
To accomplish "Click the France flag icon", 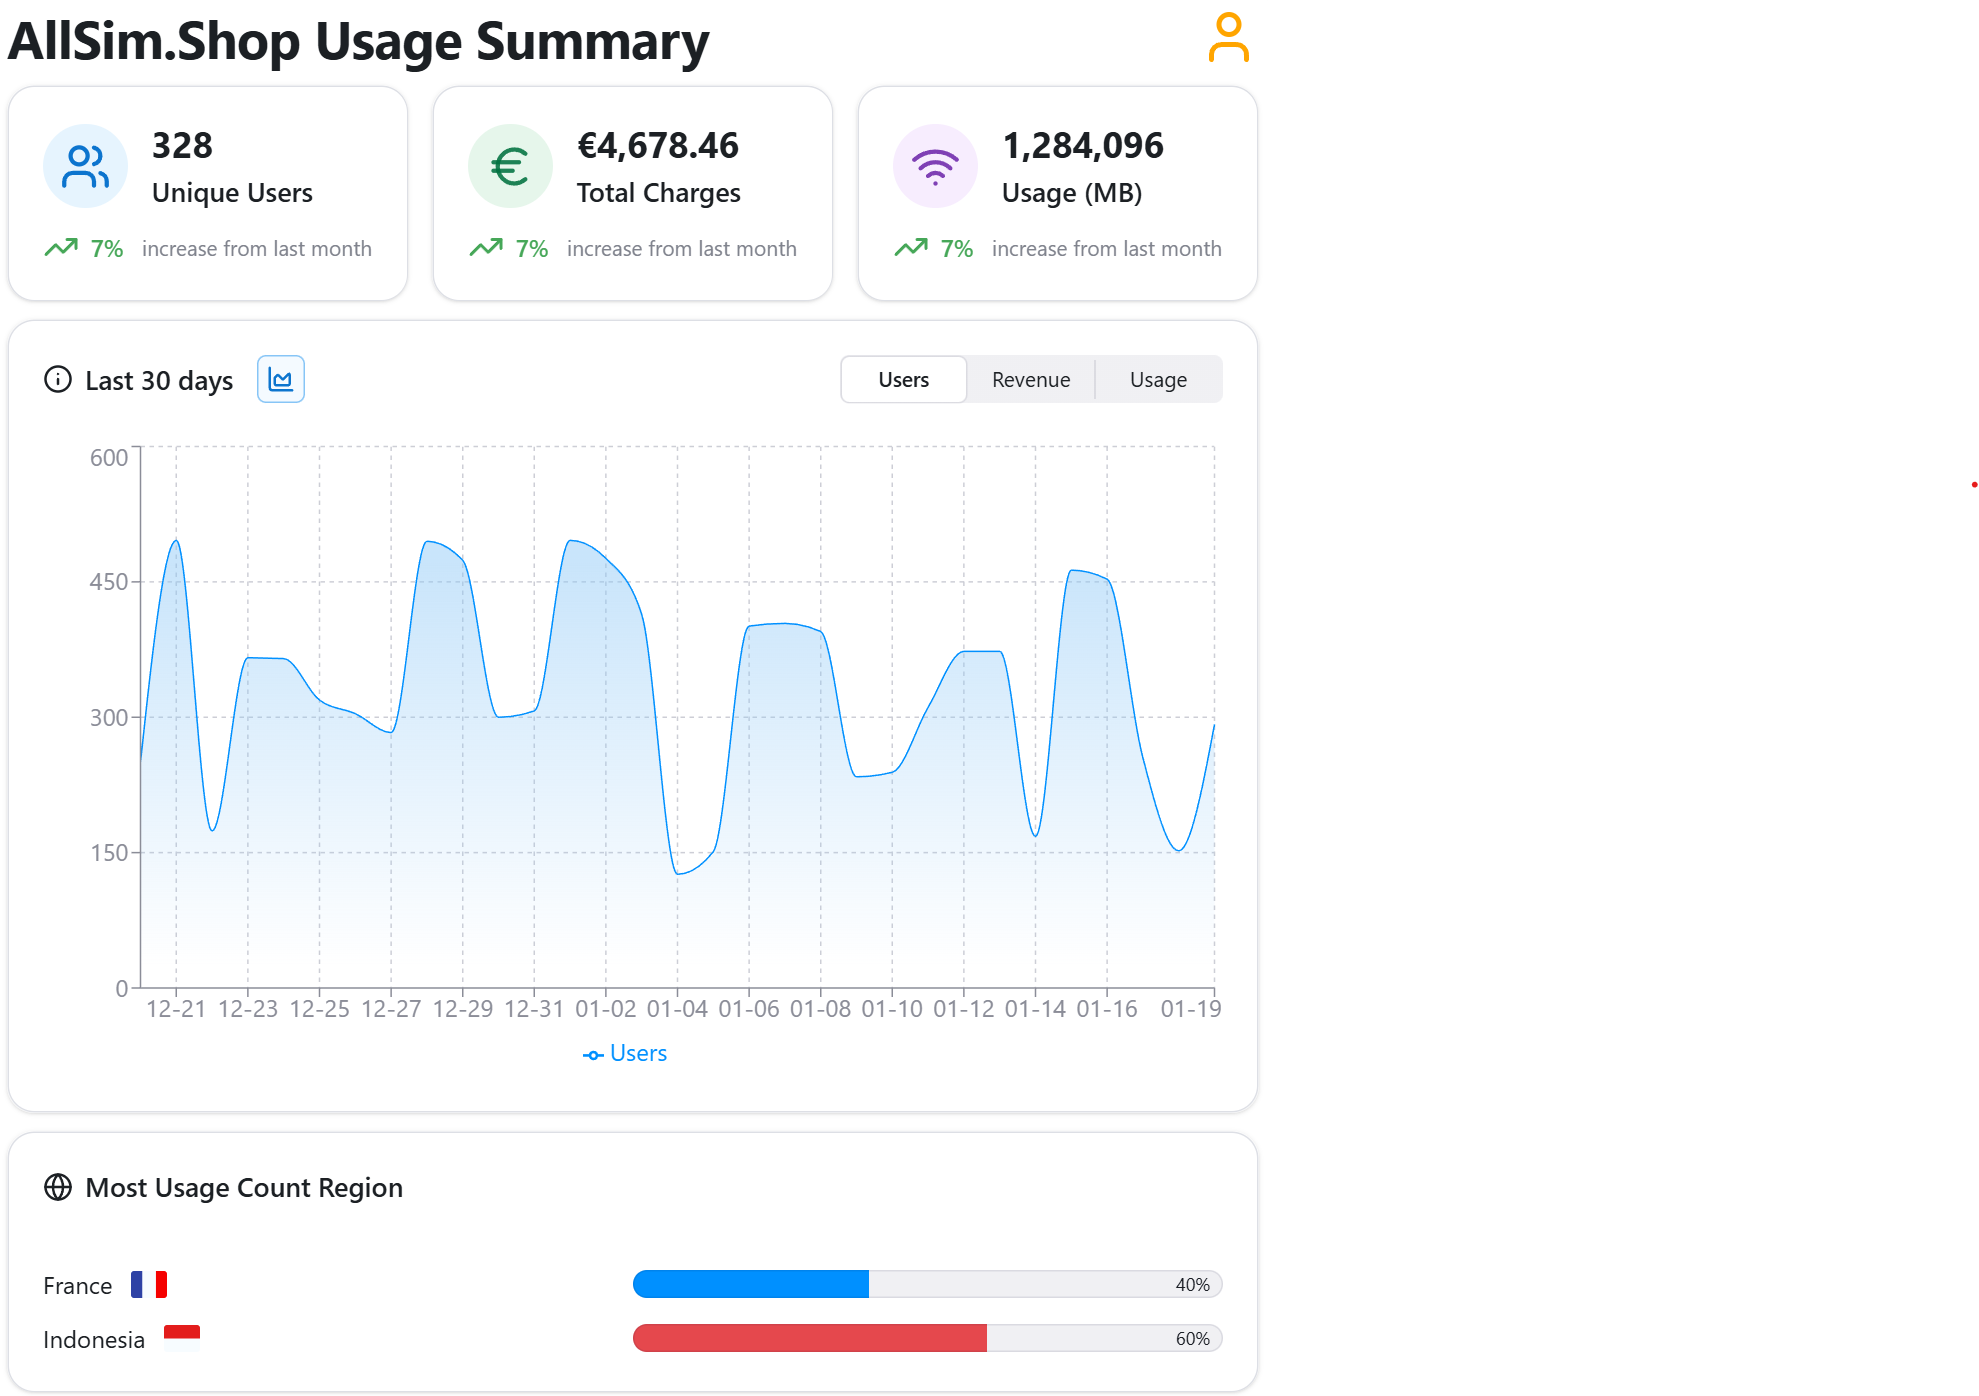I will click(149, 1285).
